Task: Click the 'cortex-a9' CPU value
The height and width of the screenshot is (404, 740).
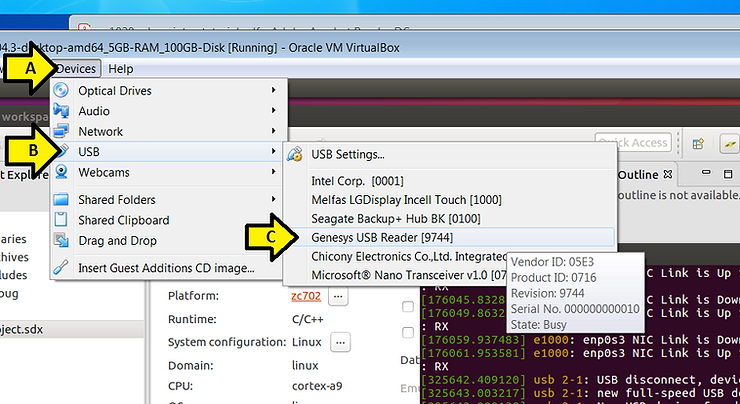Action: tap(317, 386)
